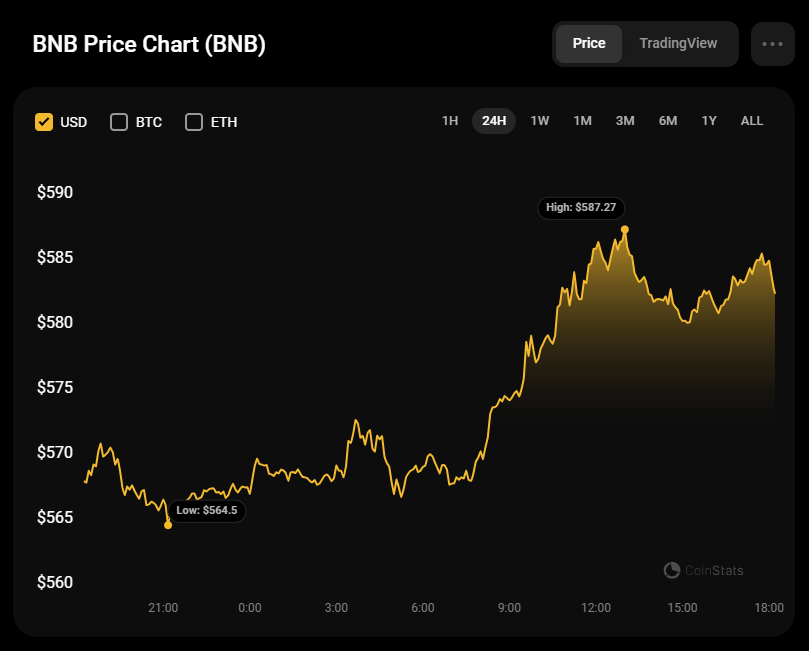The image size is (809, 651).
Task: Click the BNB Price Chart heading
Action: click(149, 45)
